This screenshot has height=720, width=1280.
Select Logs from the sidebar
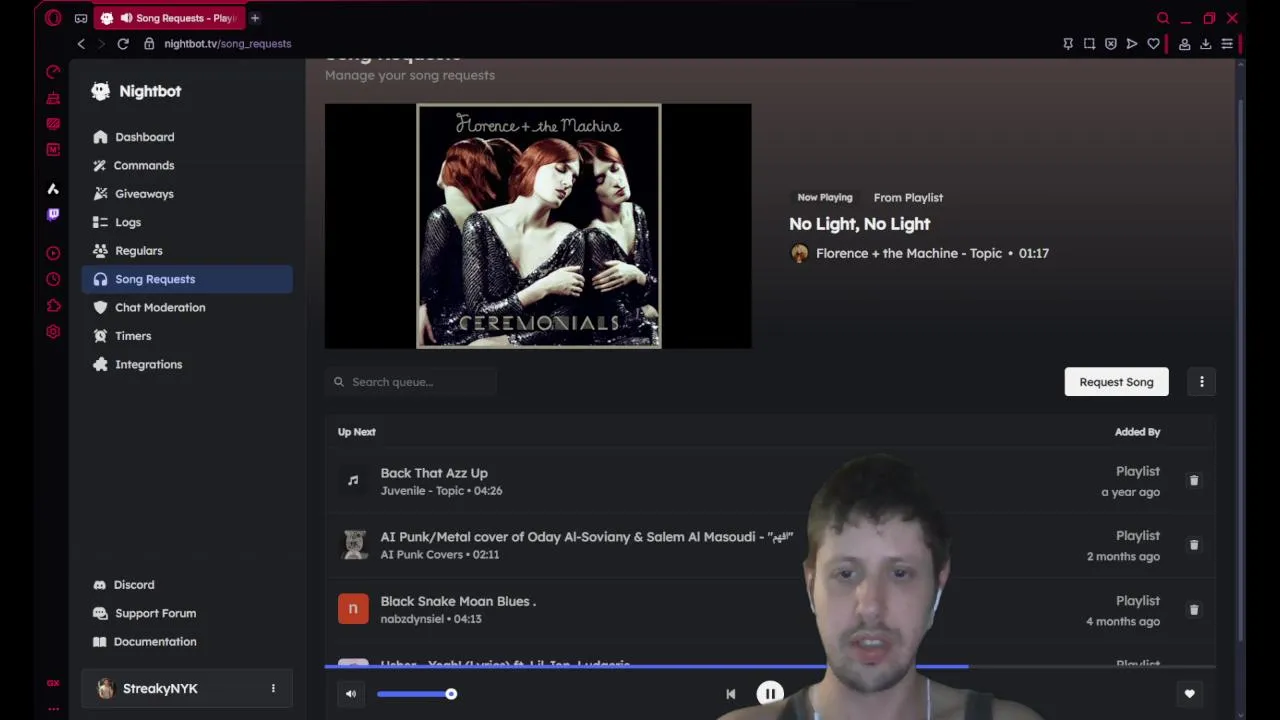click(187, 222)
